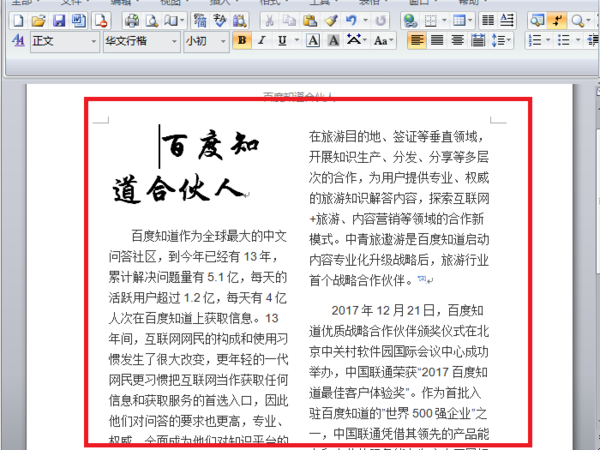This screenshot has width=600, height=450.
Task: Expand change case dropdown arrow
Action: click(x=392, y=40)
